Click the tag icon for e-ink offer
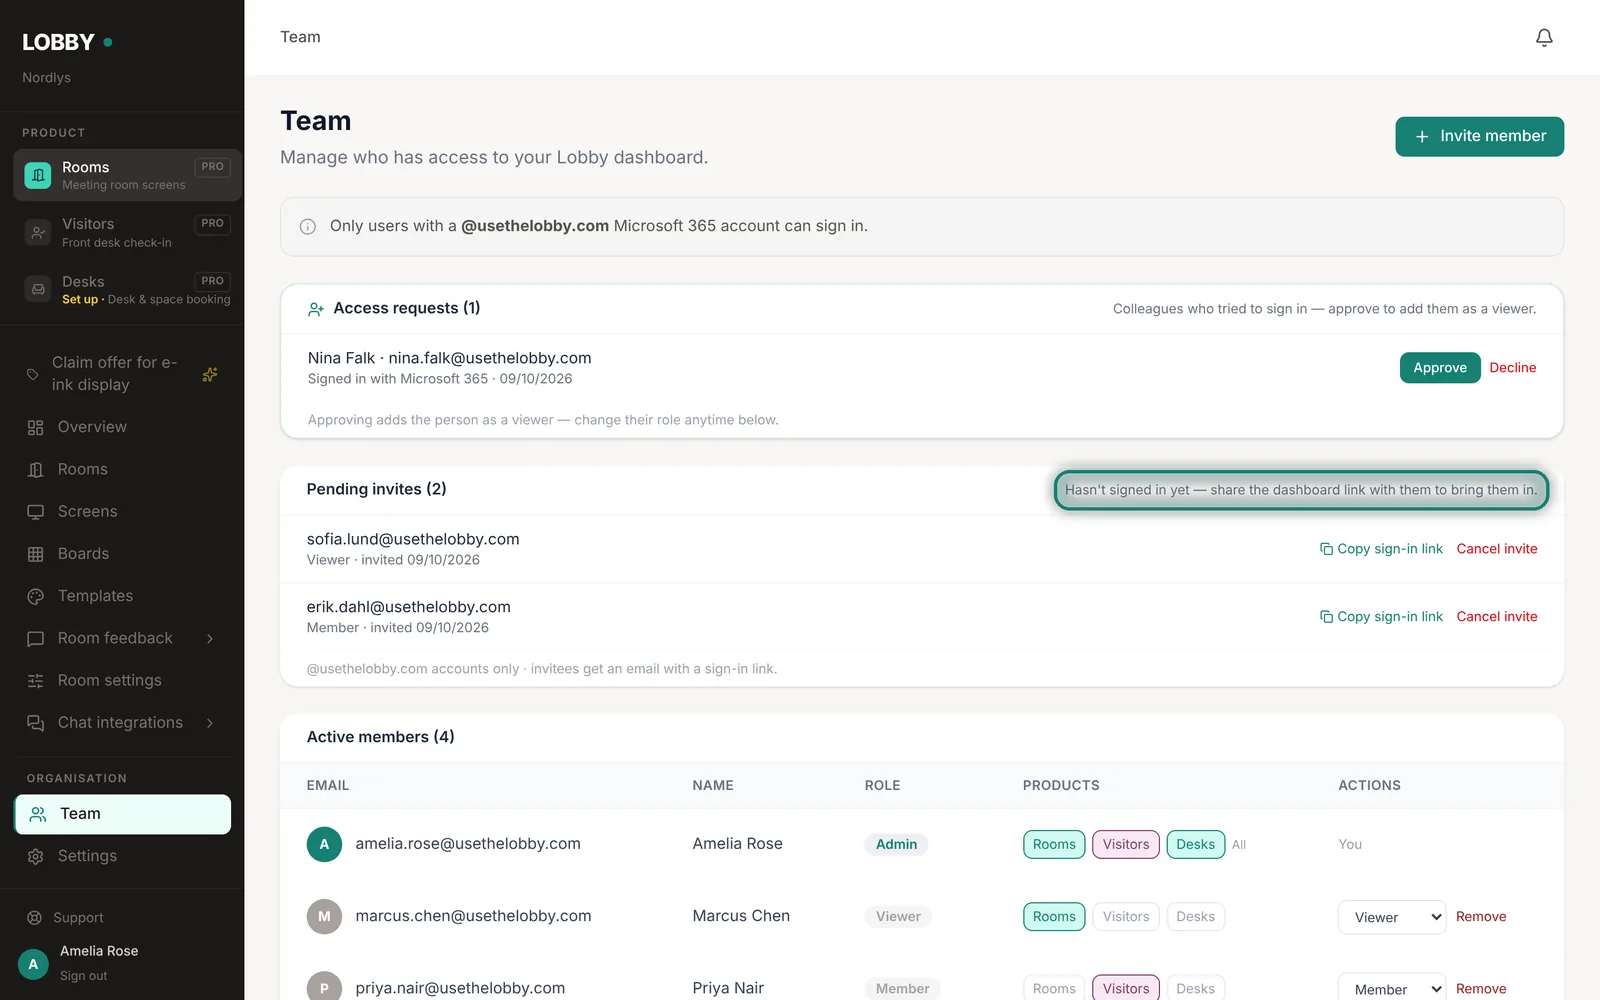1600x1000 pixels. coord(33,374)
